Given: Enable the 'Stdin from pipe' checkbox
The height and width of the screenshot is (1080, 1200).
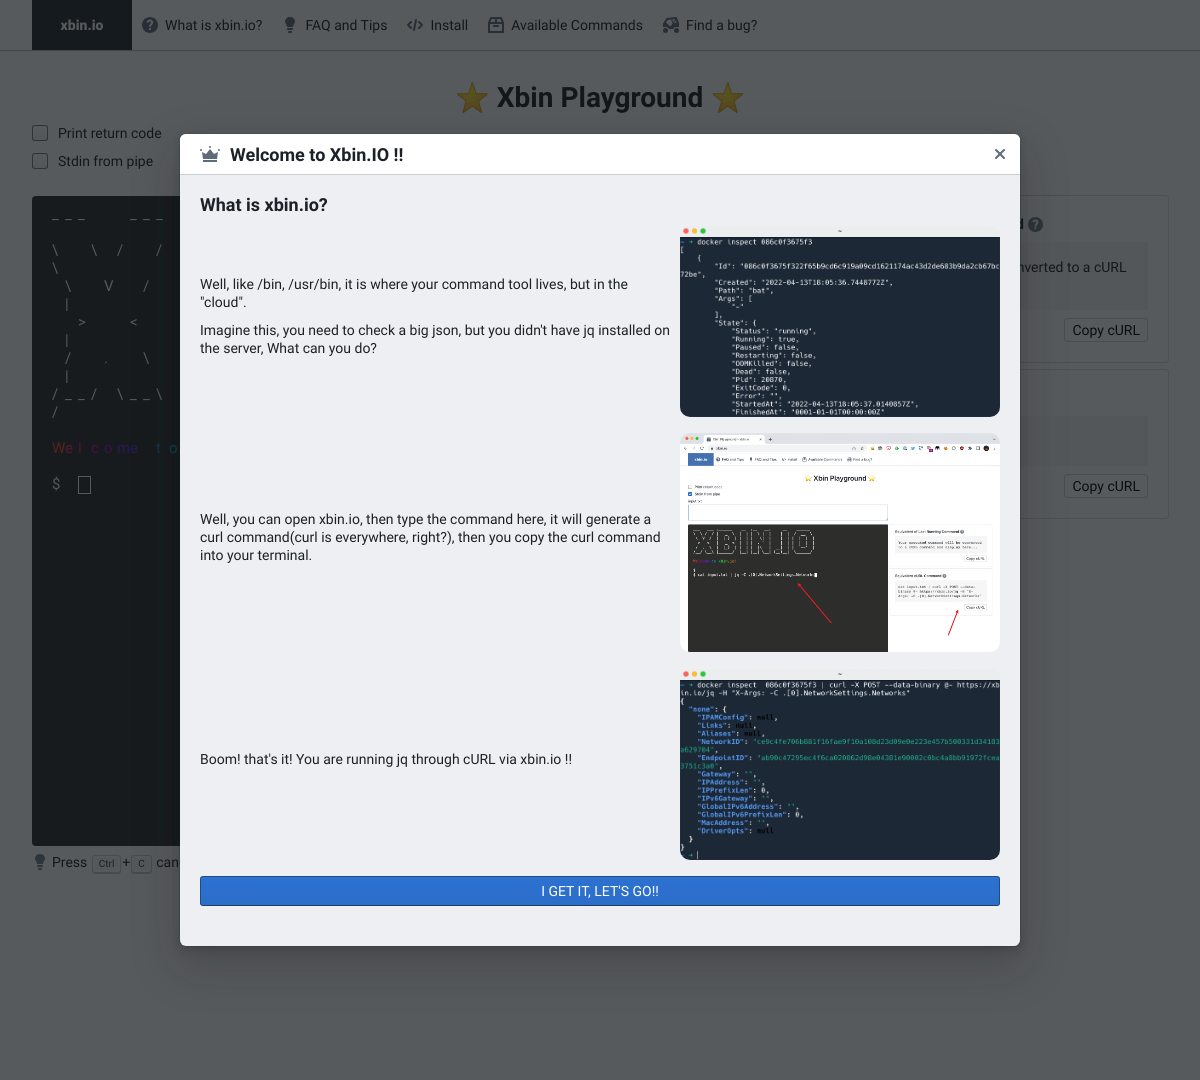Looking at the screenshot, I should click(40, 161).
